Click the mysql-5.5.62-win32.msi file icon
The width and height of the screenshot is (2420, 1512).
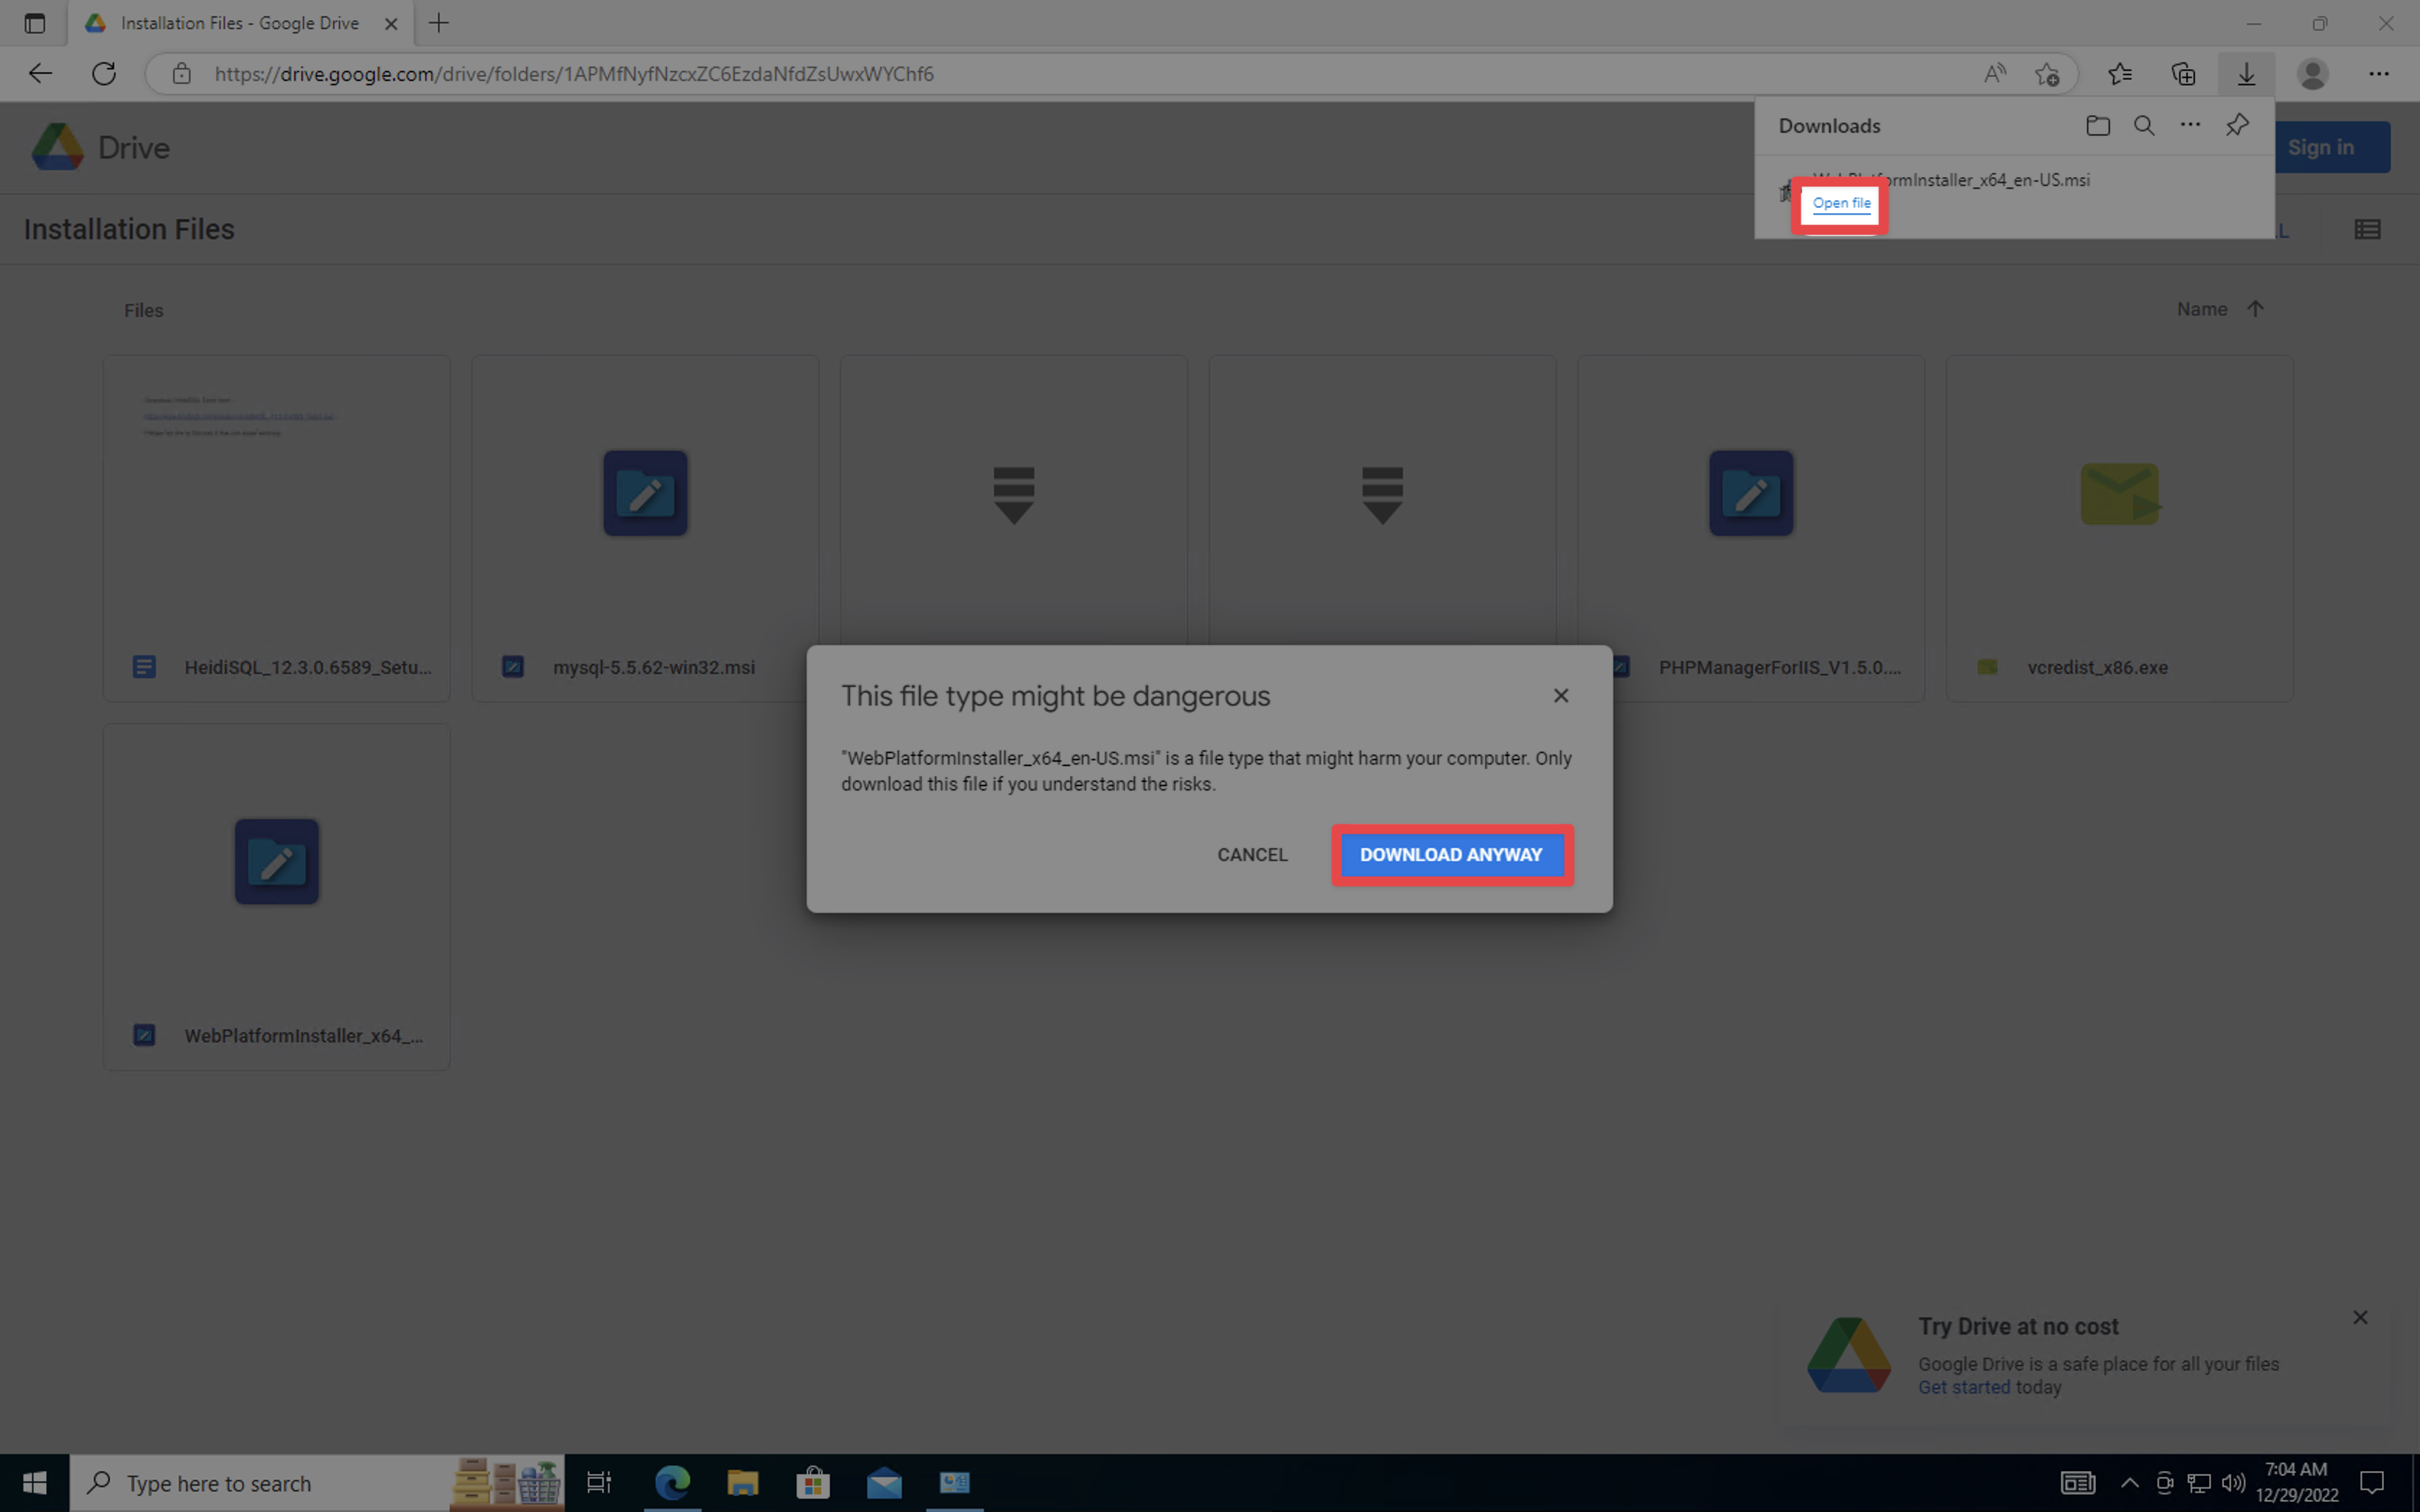[x=645, y=493]
